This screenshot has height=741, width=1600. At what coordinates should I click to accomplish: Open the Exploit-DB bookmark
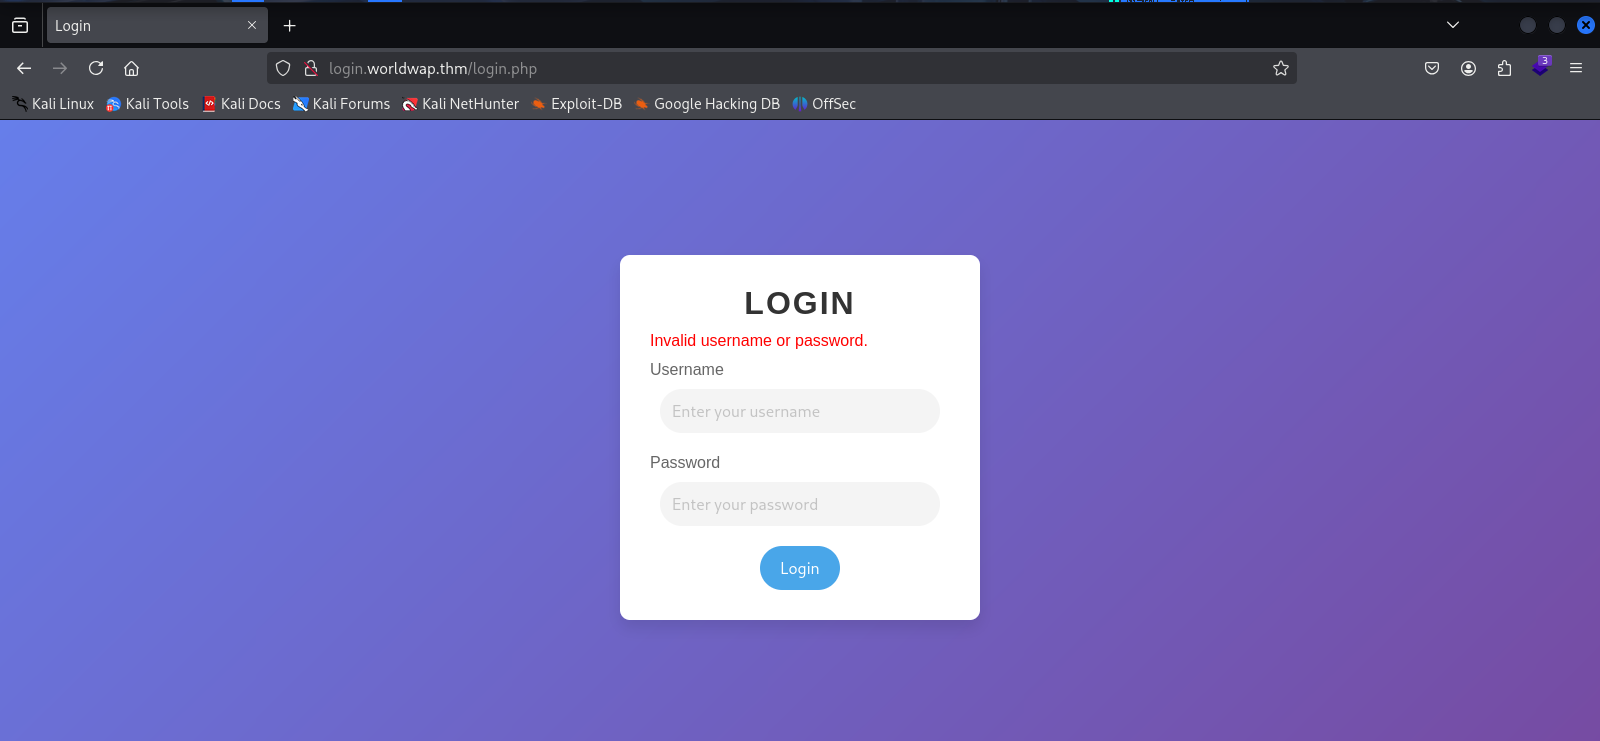(576, 104)
